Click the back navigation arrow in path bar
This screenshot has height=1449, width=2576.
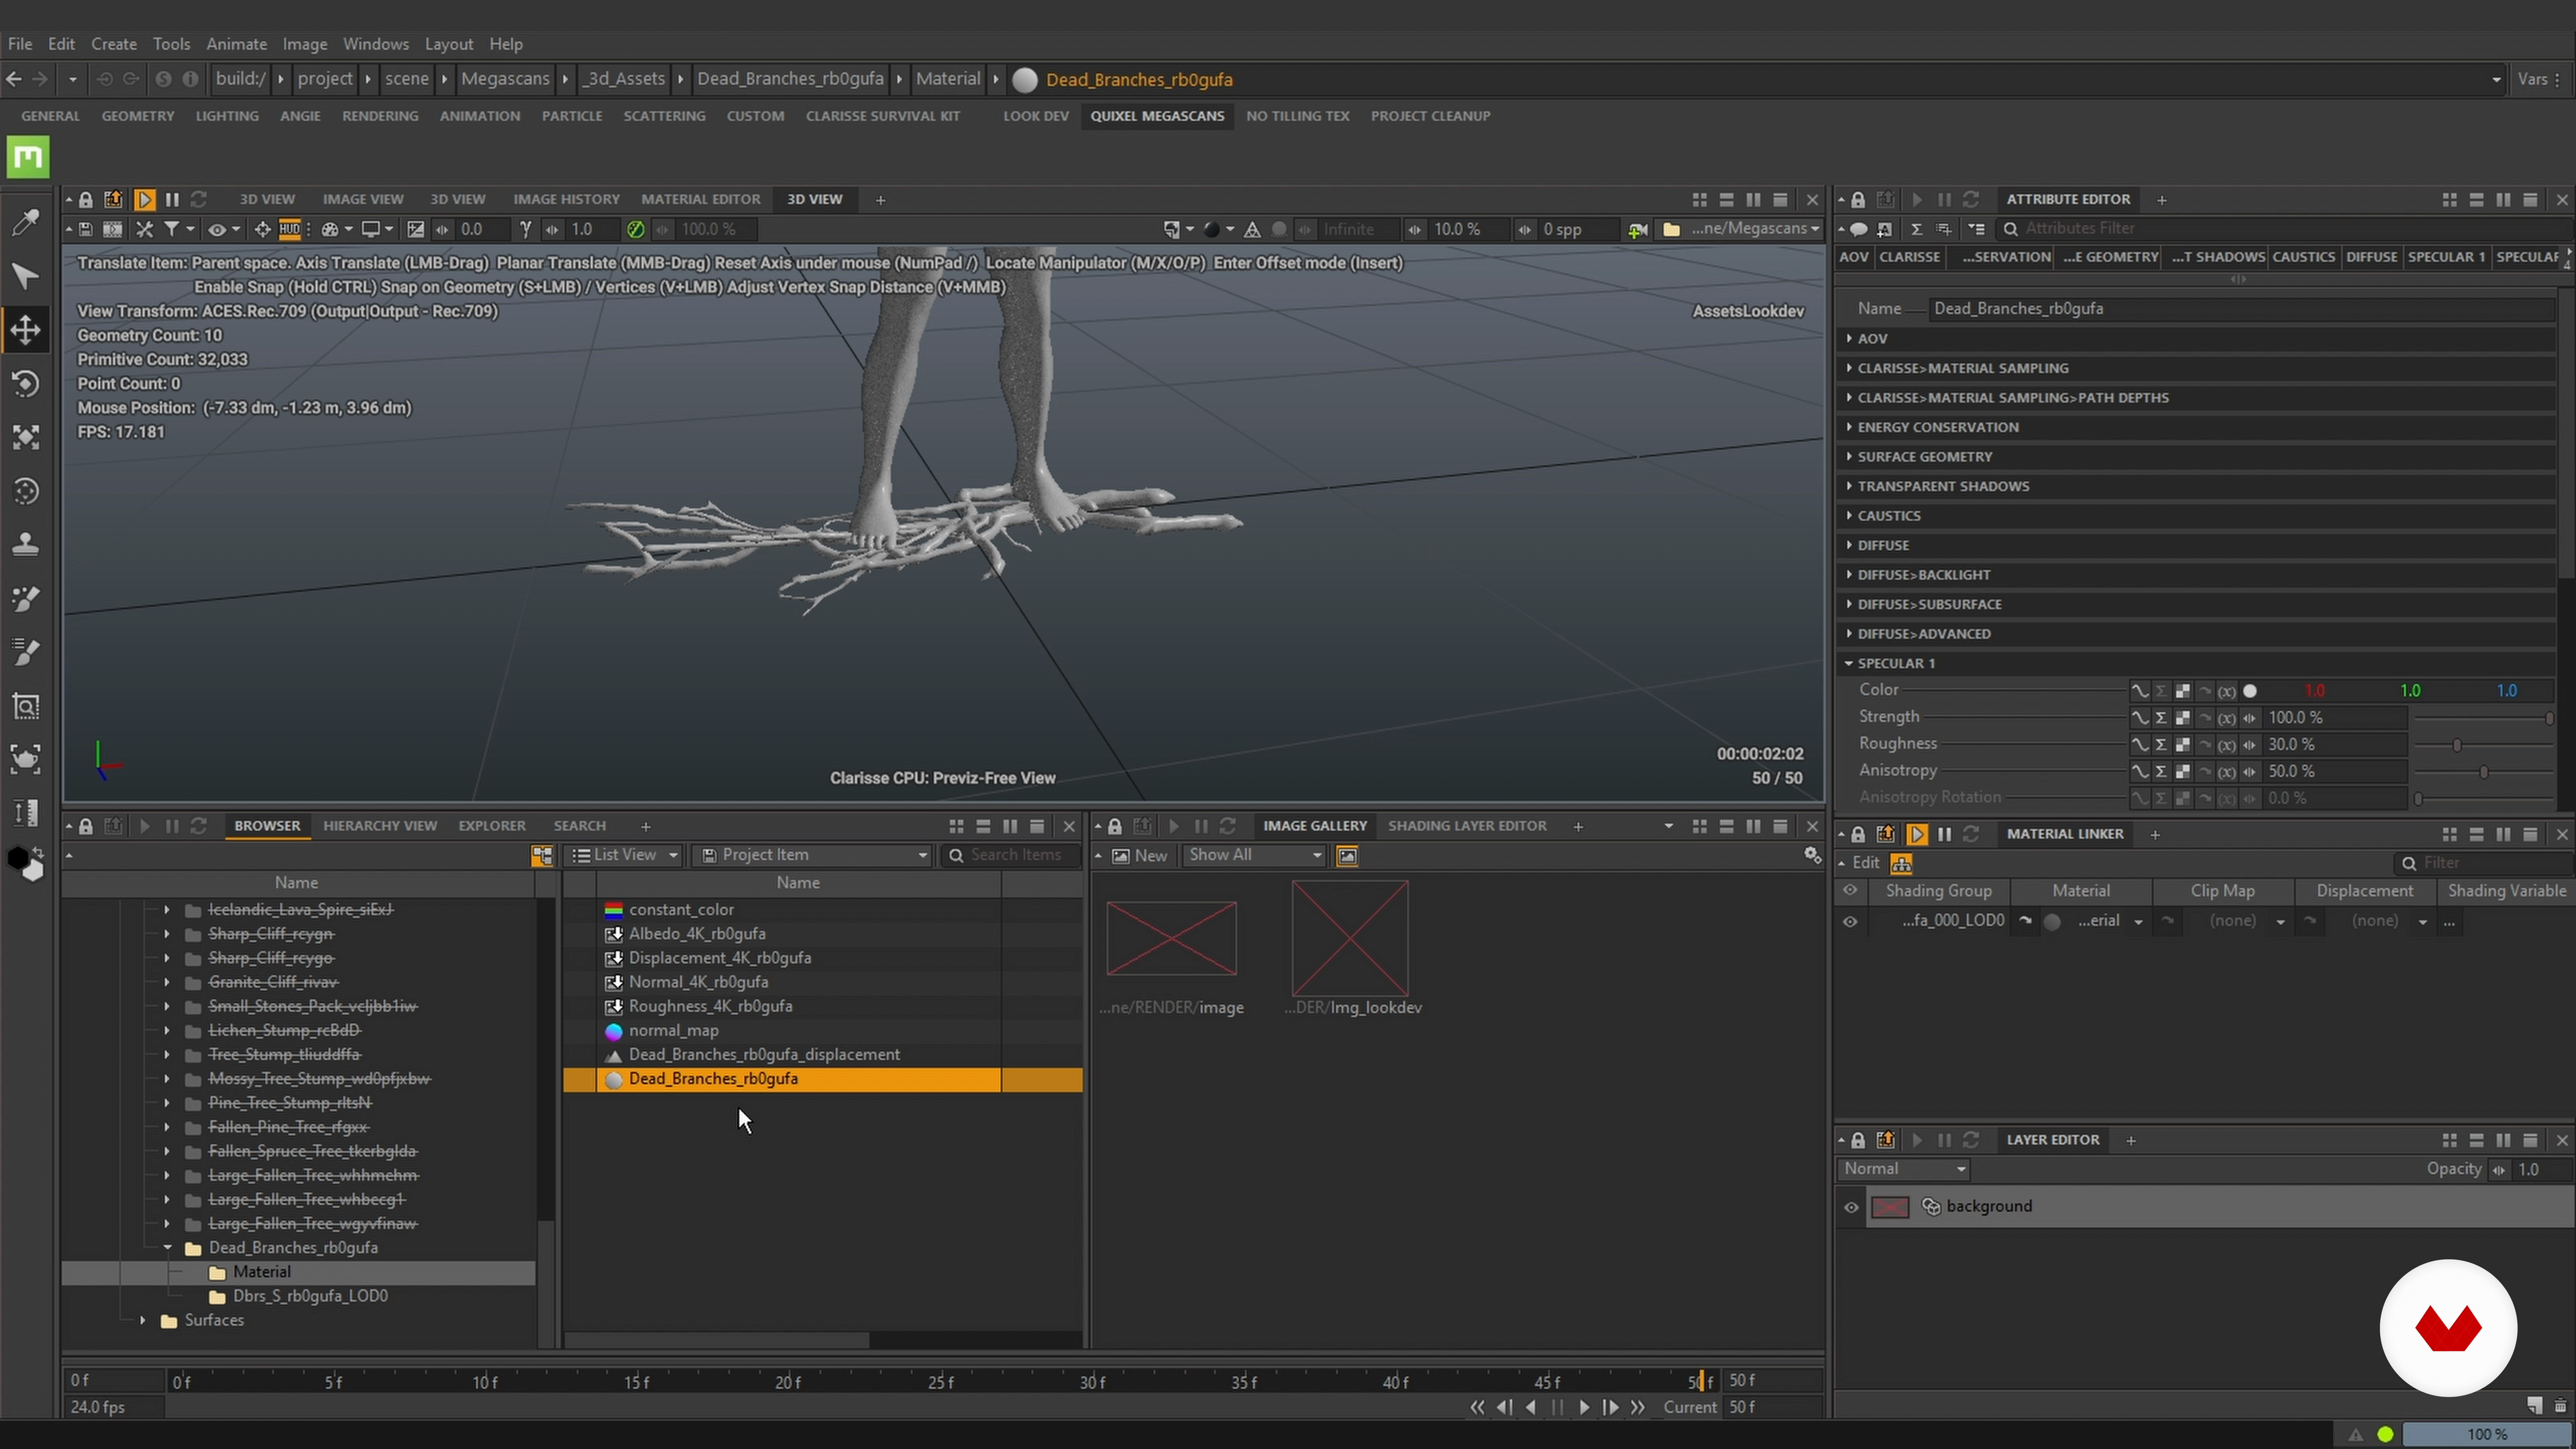pos(14,79)
